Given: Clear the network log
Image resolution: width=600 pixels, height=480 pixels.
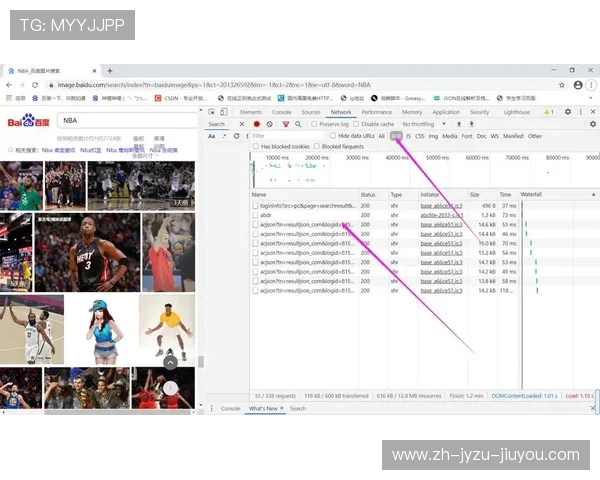Looking at the screenshot, I should 269,124.
